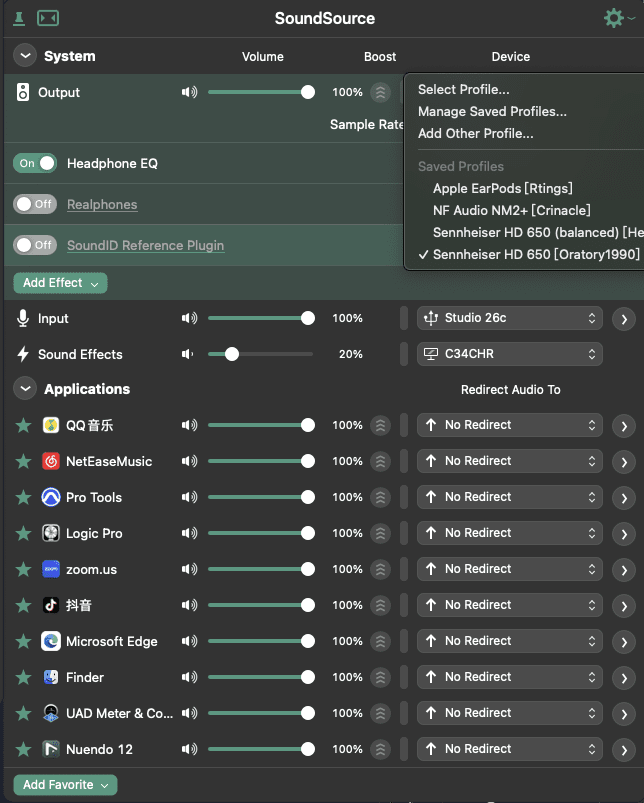Open SoundID Reference Plugin link
Image resolution: width=644 pixels, height=803 pixels.
tap(145, 245)
